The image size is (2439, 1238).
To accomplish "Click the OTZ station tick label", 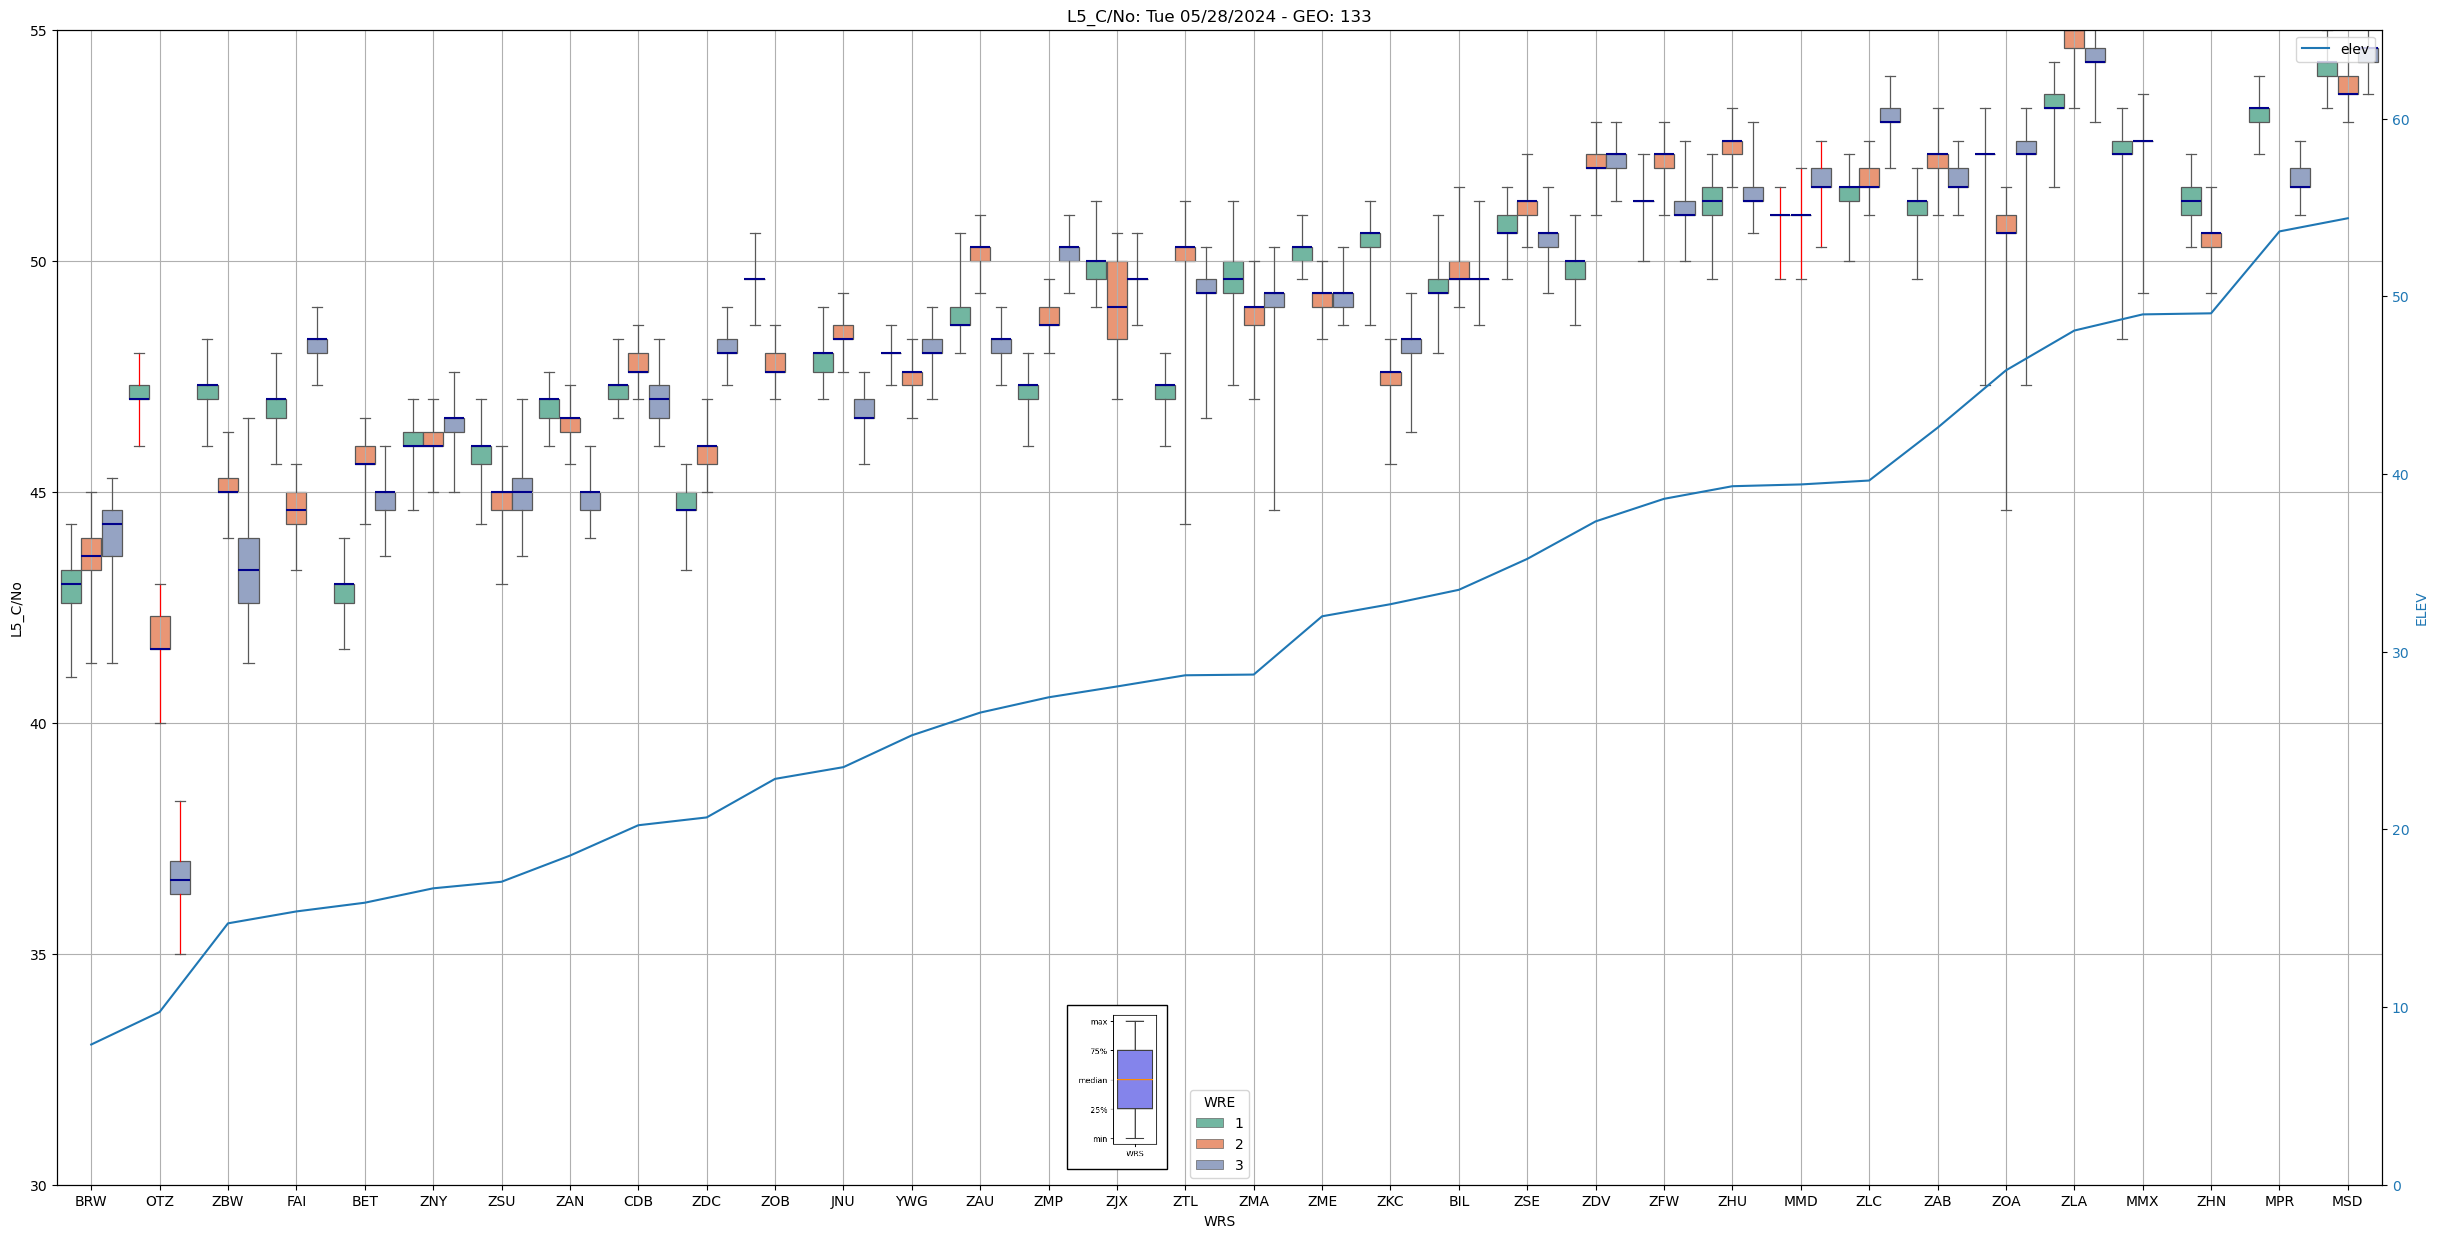I will coord(160,1201).
